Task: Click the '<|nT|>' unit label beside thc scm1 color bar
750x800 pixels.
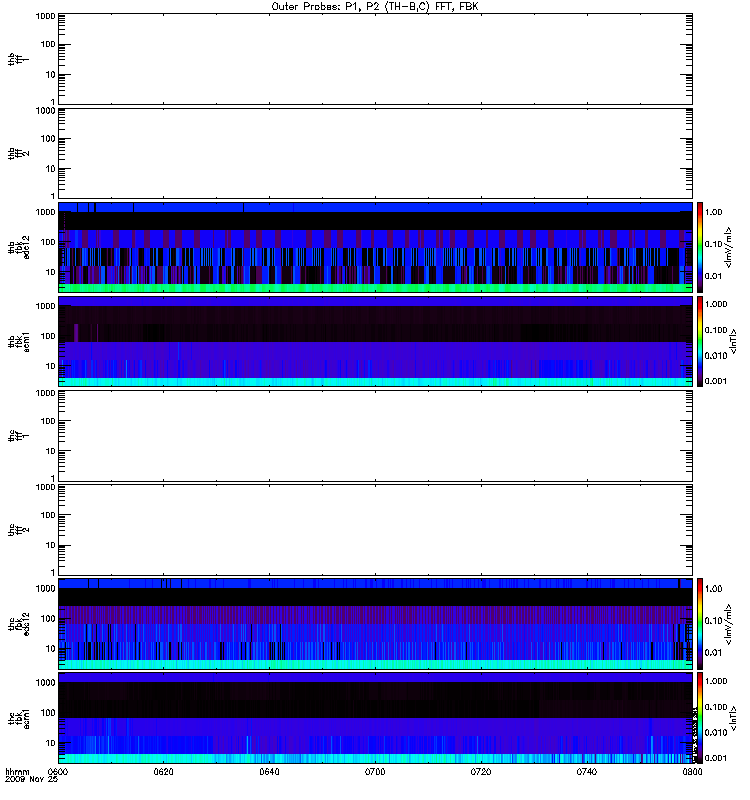Action: click(x=734, y=718)
